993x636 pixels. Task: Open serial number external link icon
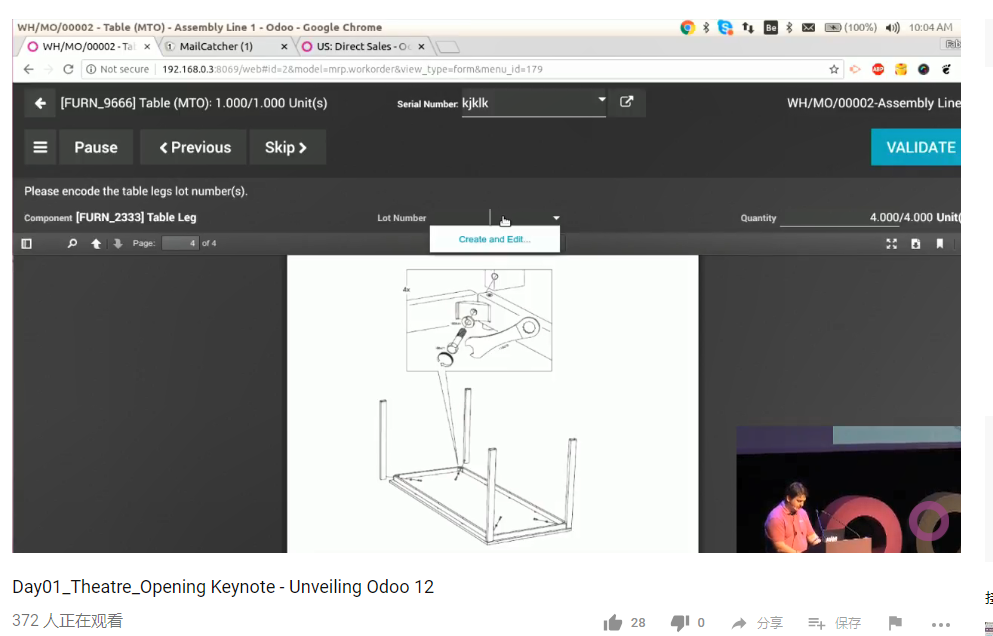click(x=626, y=102)
